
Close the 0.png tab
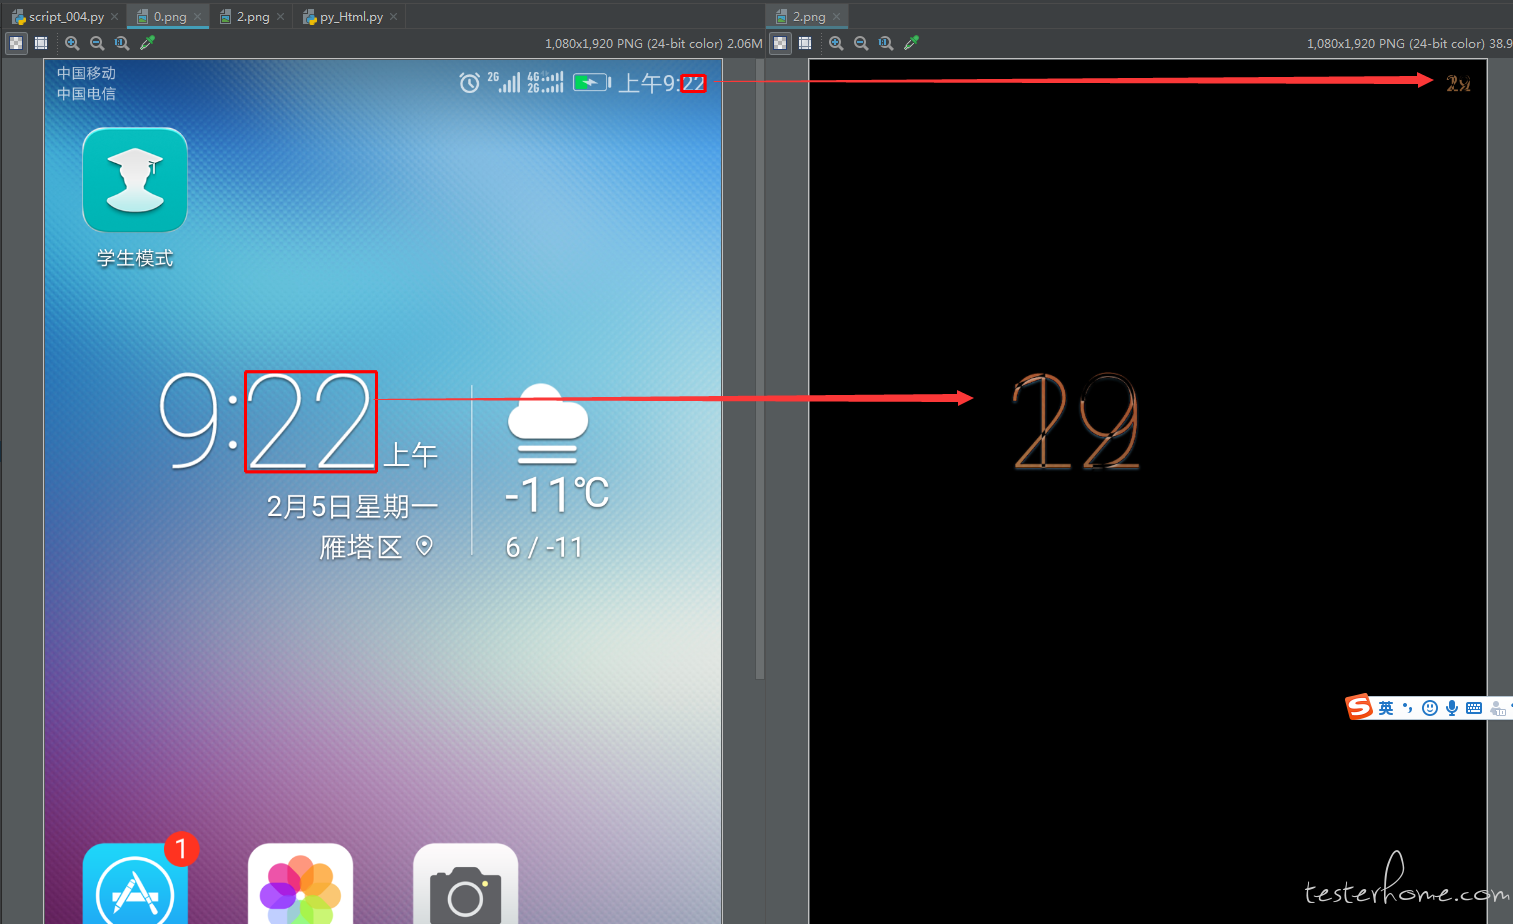(x=198, y=16)
